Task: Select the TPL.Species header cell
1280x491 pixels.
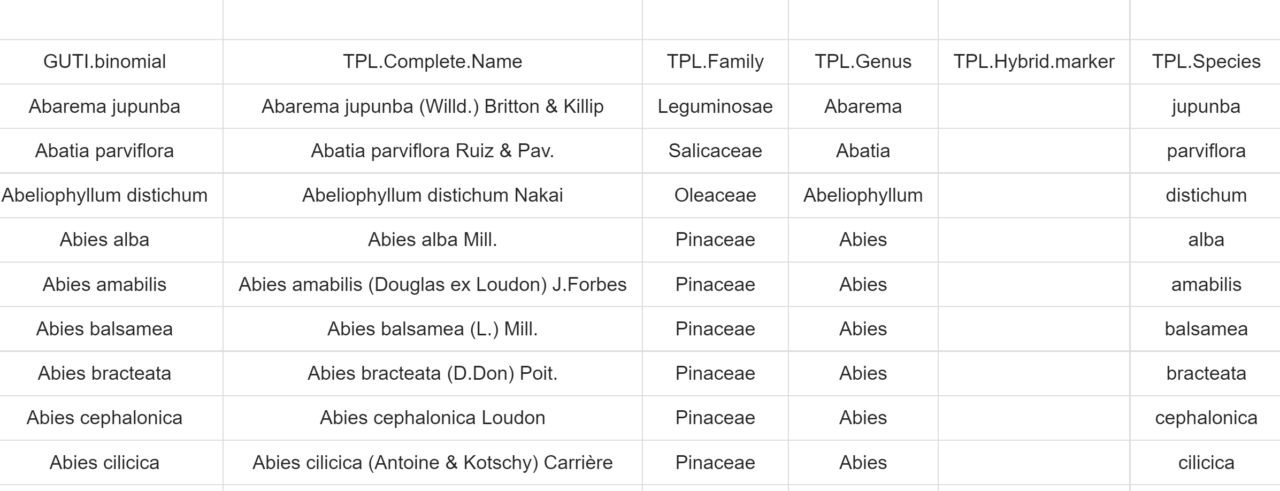Action: coord(1206,62)
